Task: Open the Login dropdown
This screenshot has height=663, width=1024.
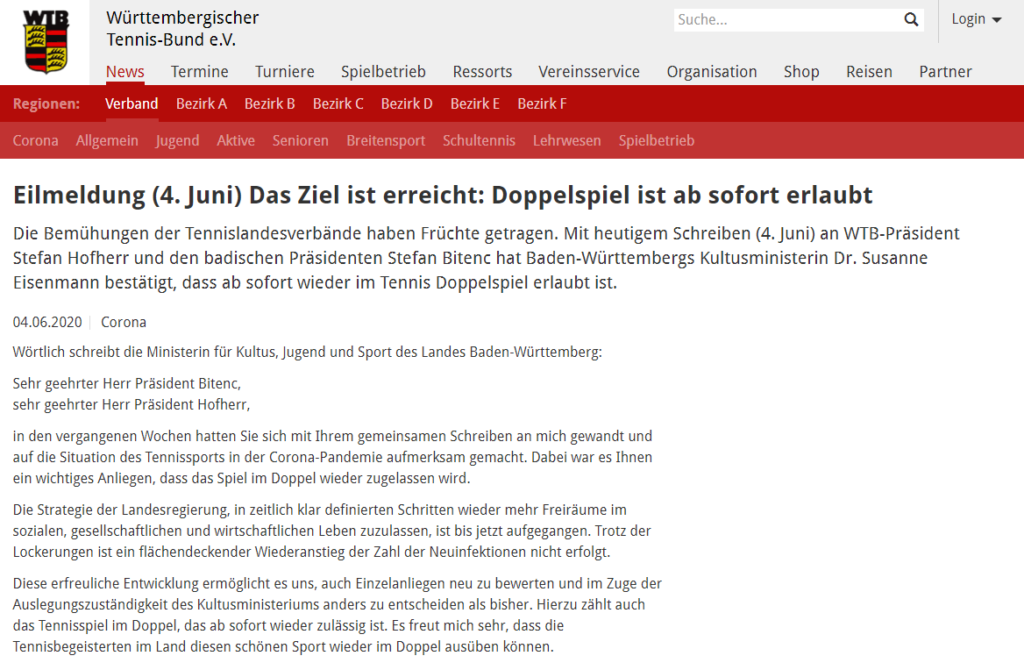Action: tap(976, 19)
